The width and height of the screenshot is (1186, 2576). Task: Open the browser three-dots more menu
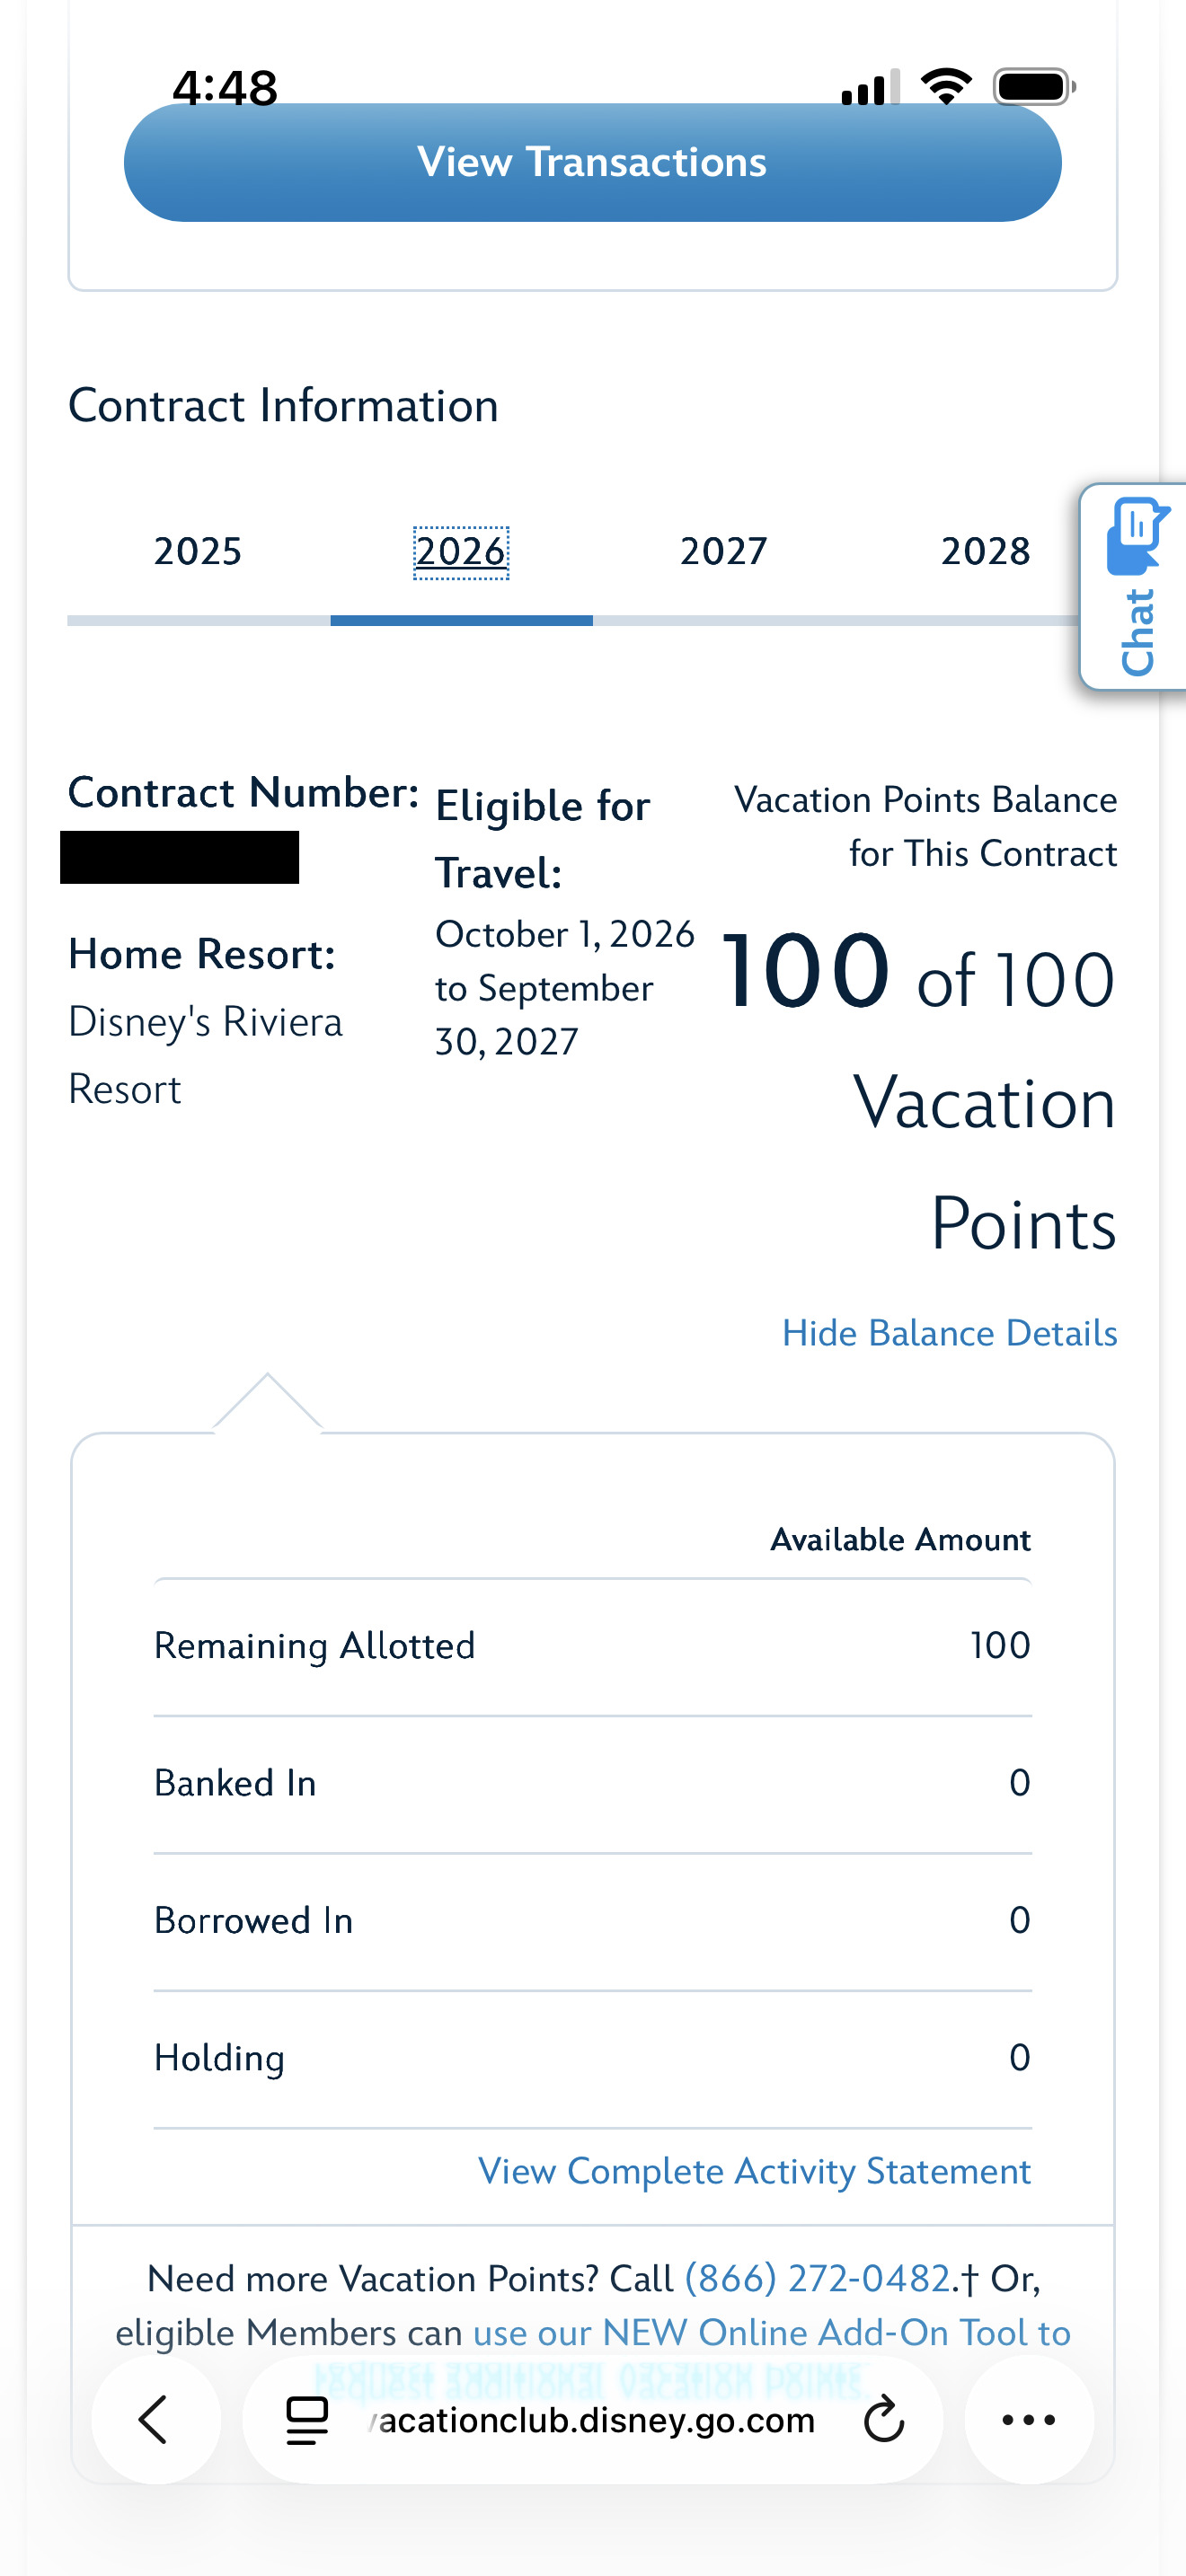point(1029,2420)
